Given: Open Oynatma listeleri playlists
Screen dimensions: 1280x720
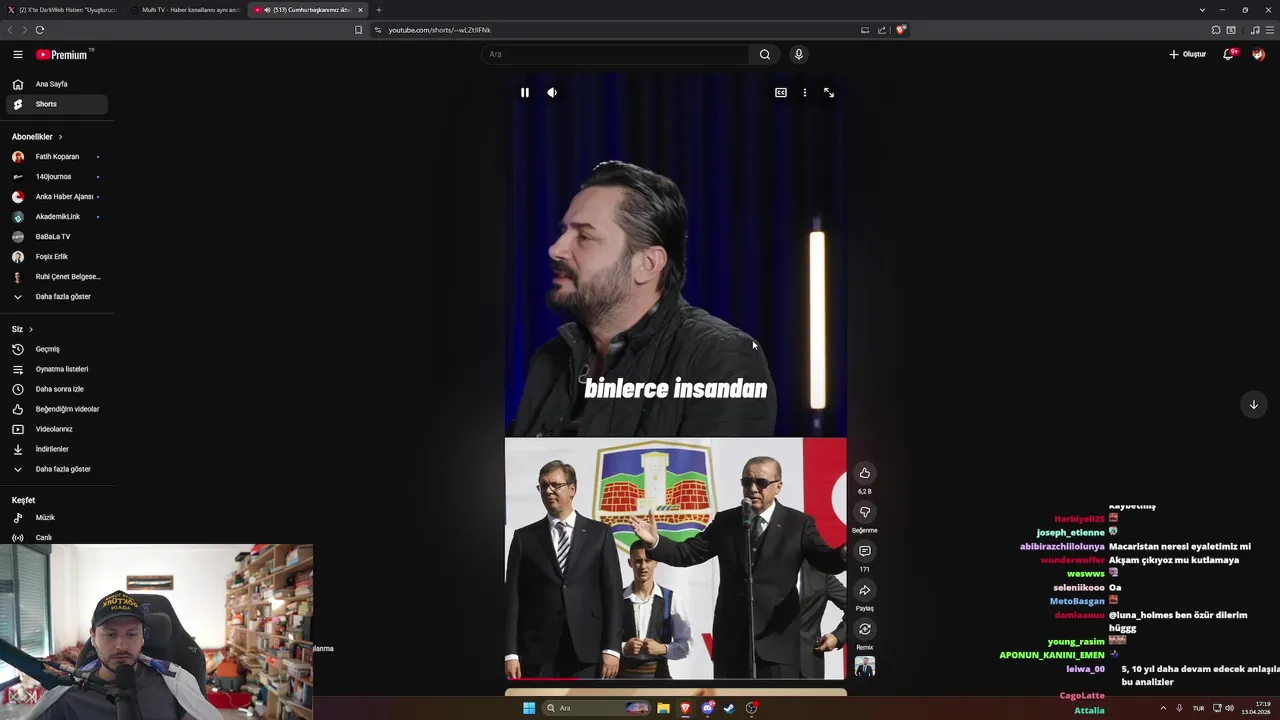Looking at the screenshot, I should point(57,369).
